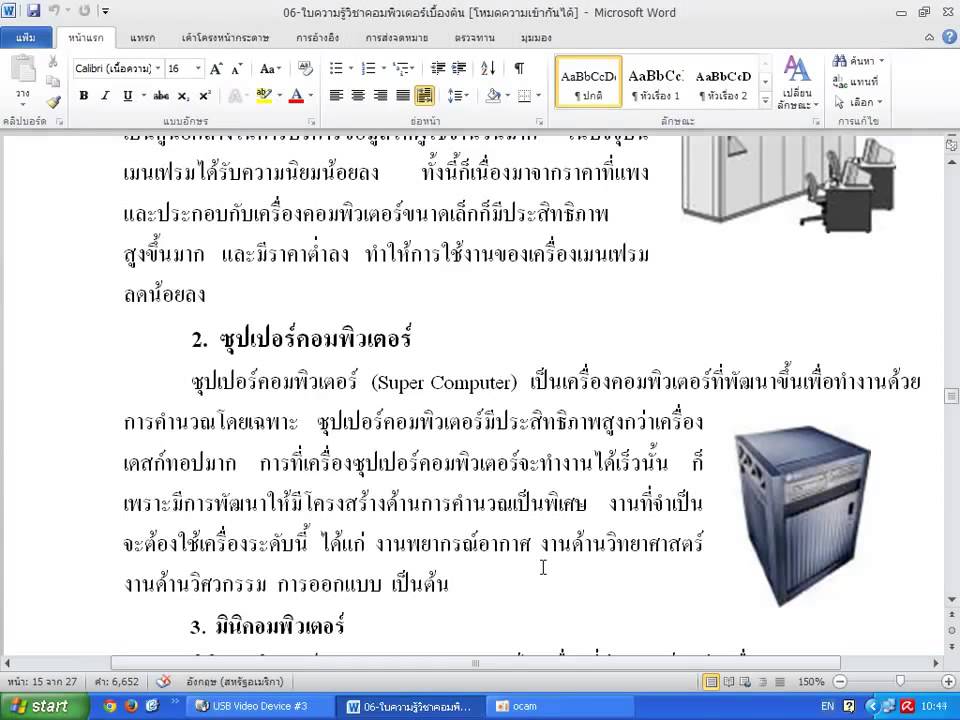Sort text with A-Z icon
960x720 pixels.
click(x=488, y=69)
